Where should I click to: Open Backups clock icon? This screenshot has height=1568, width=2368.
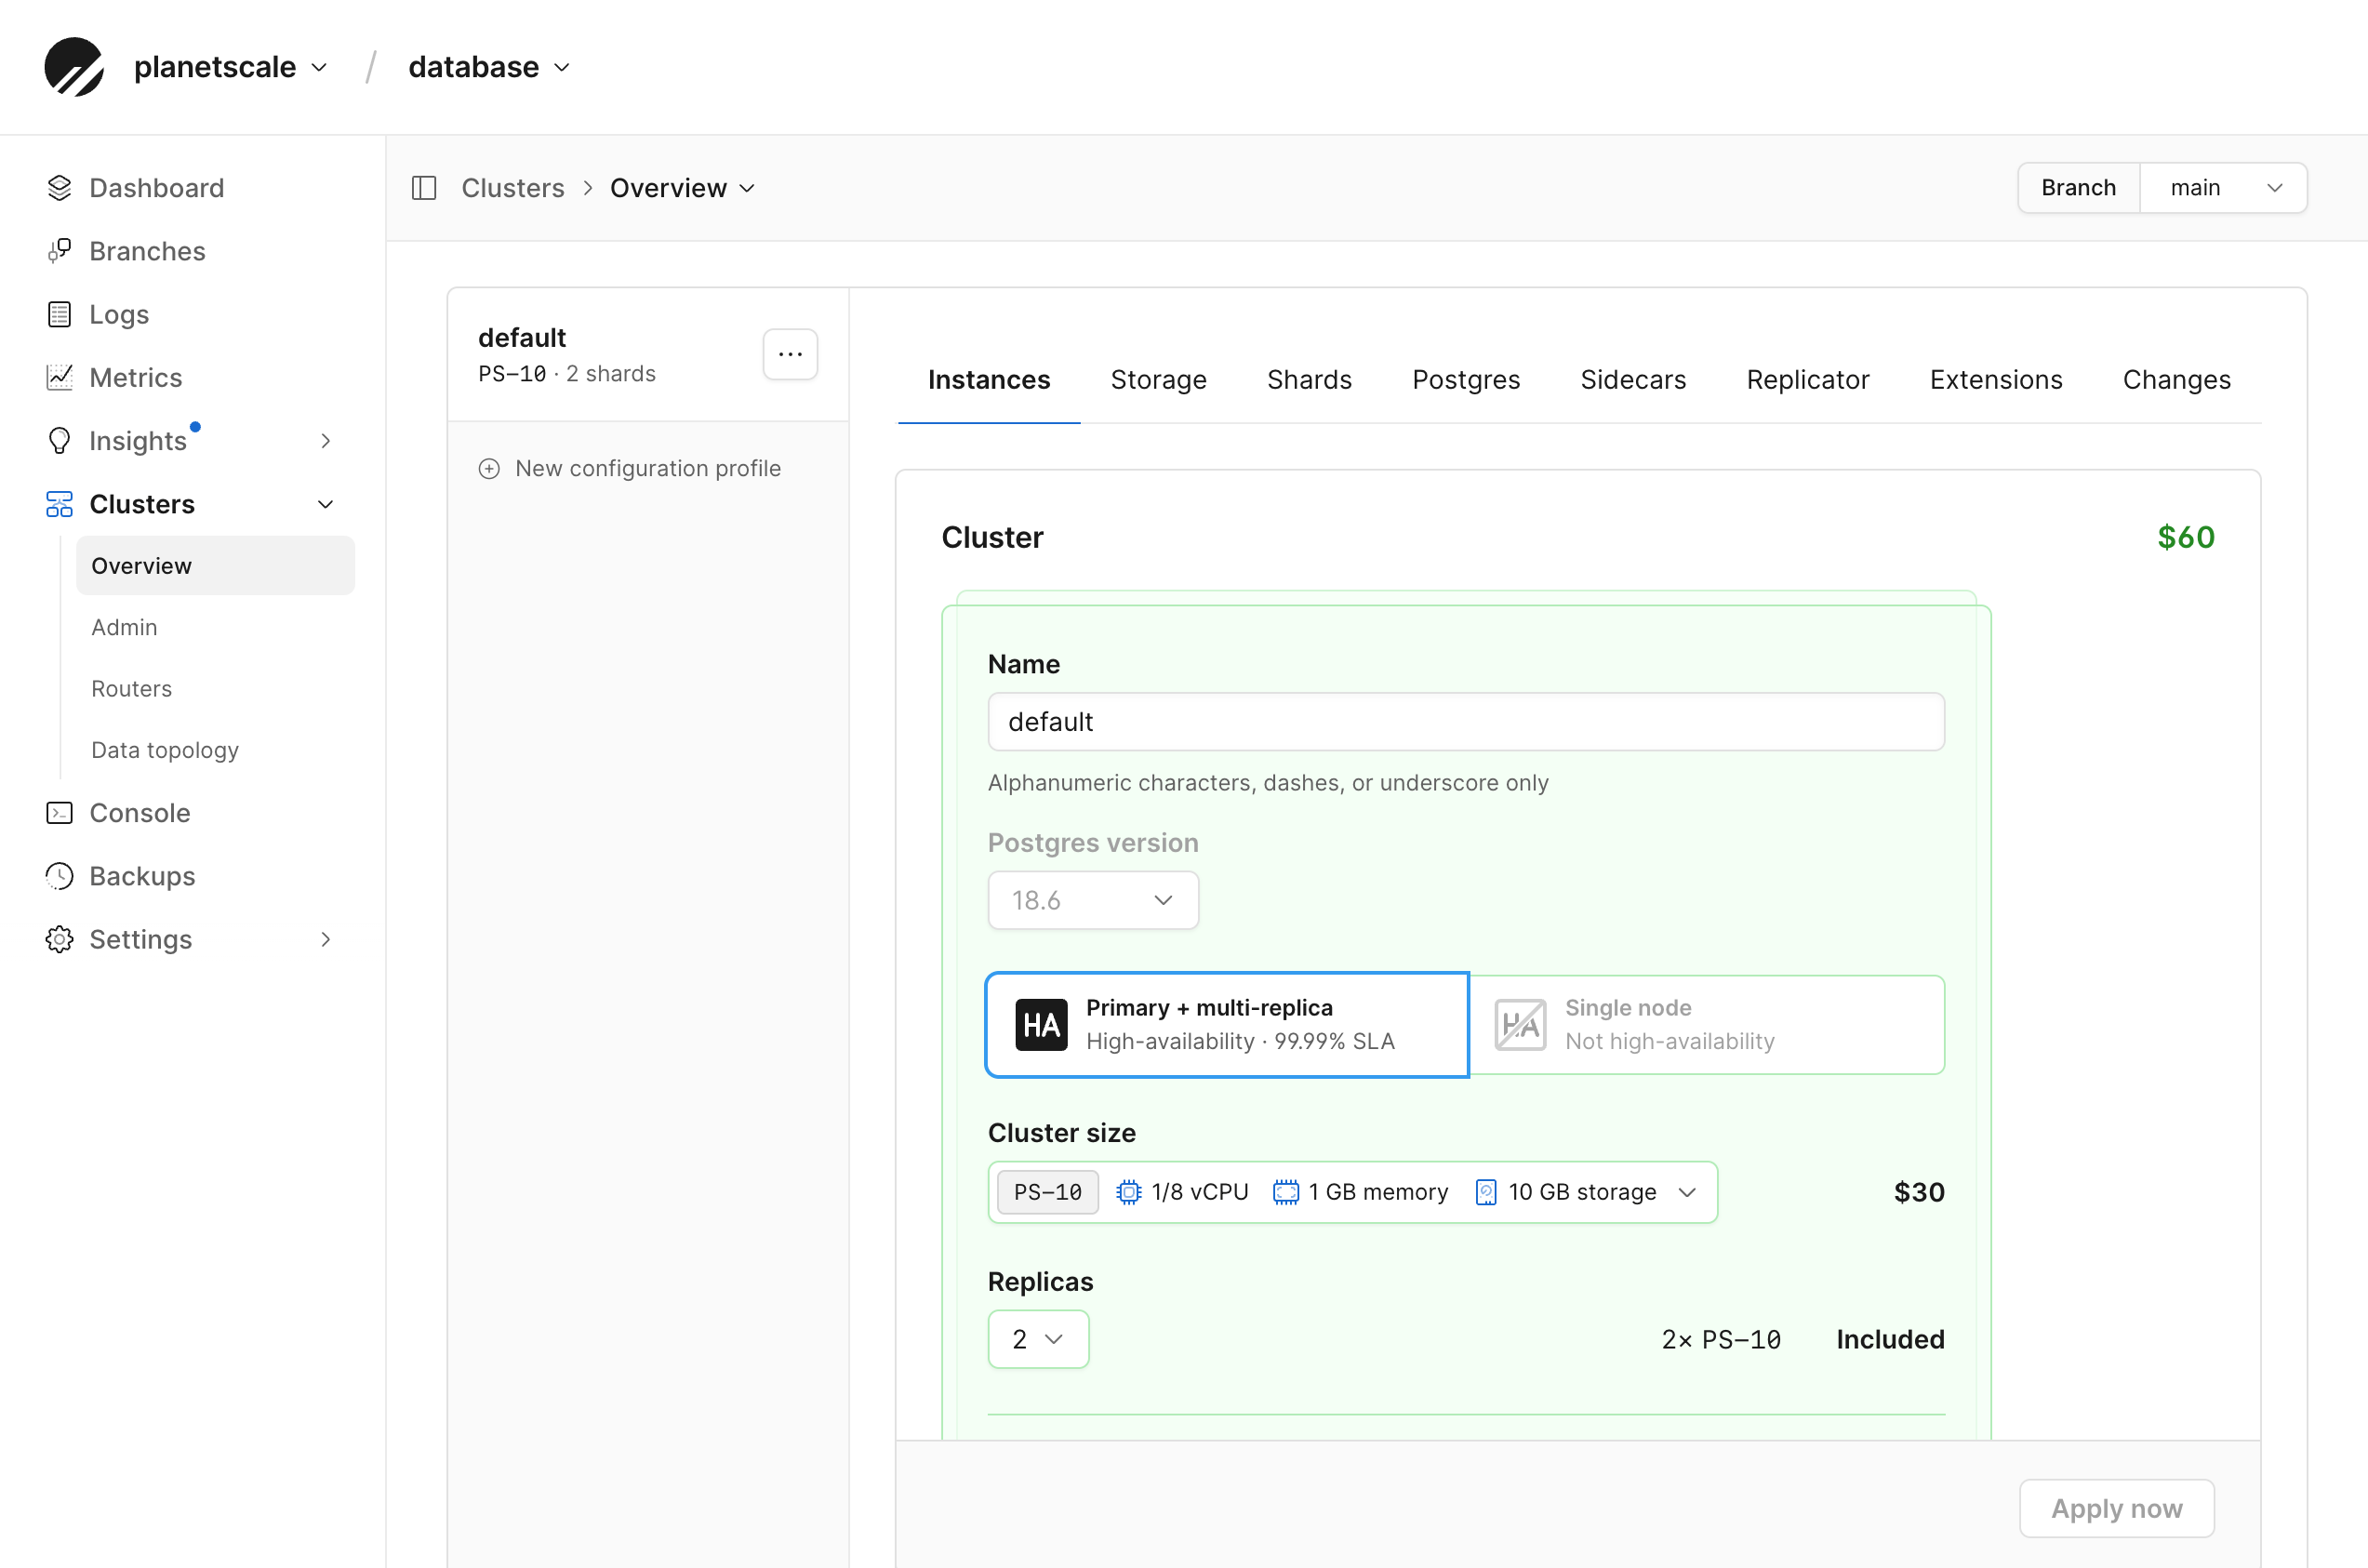pos(59,876)
